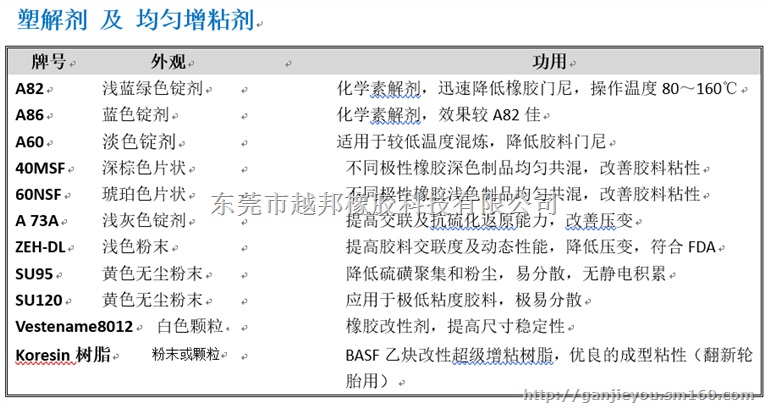The image size is (770, 408).
Task: Select 黄色无尘粉末 in the SU95 row
Action: [152, 273]
